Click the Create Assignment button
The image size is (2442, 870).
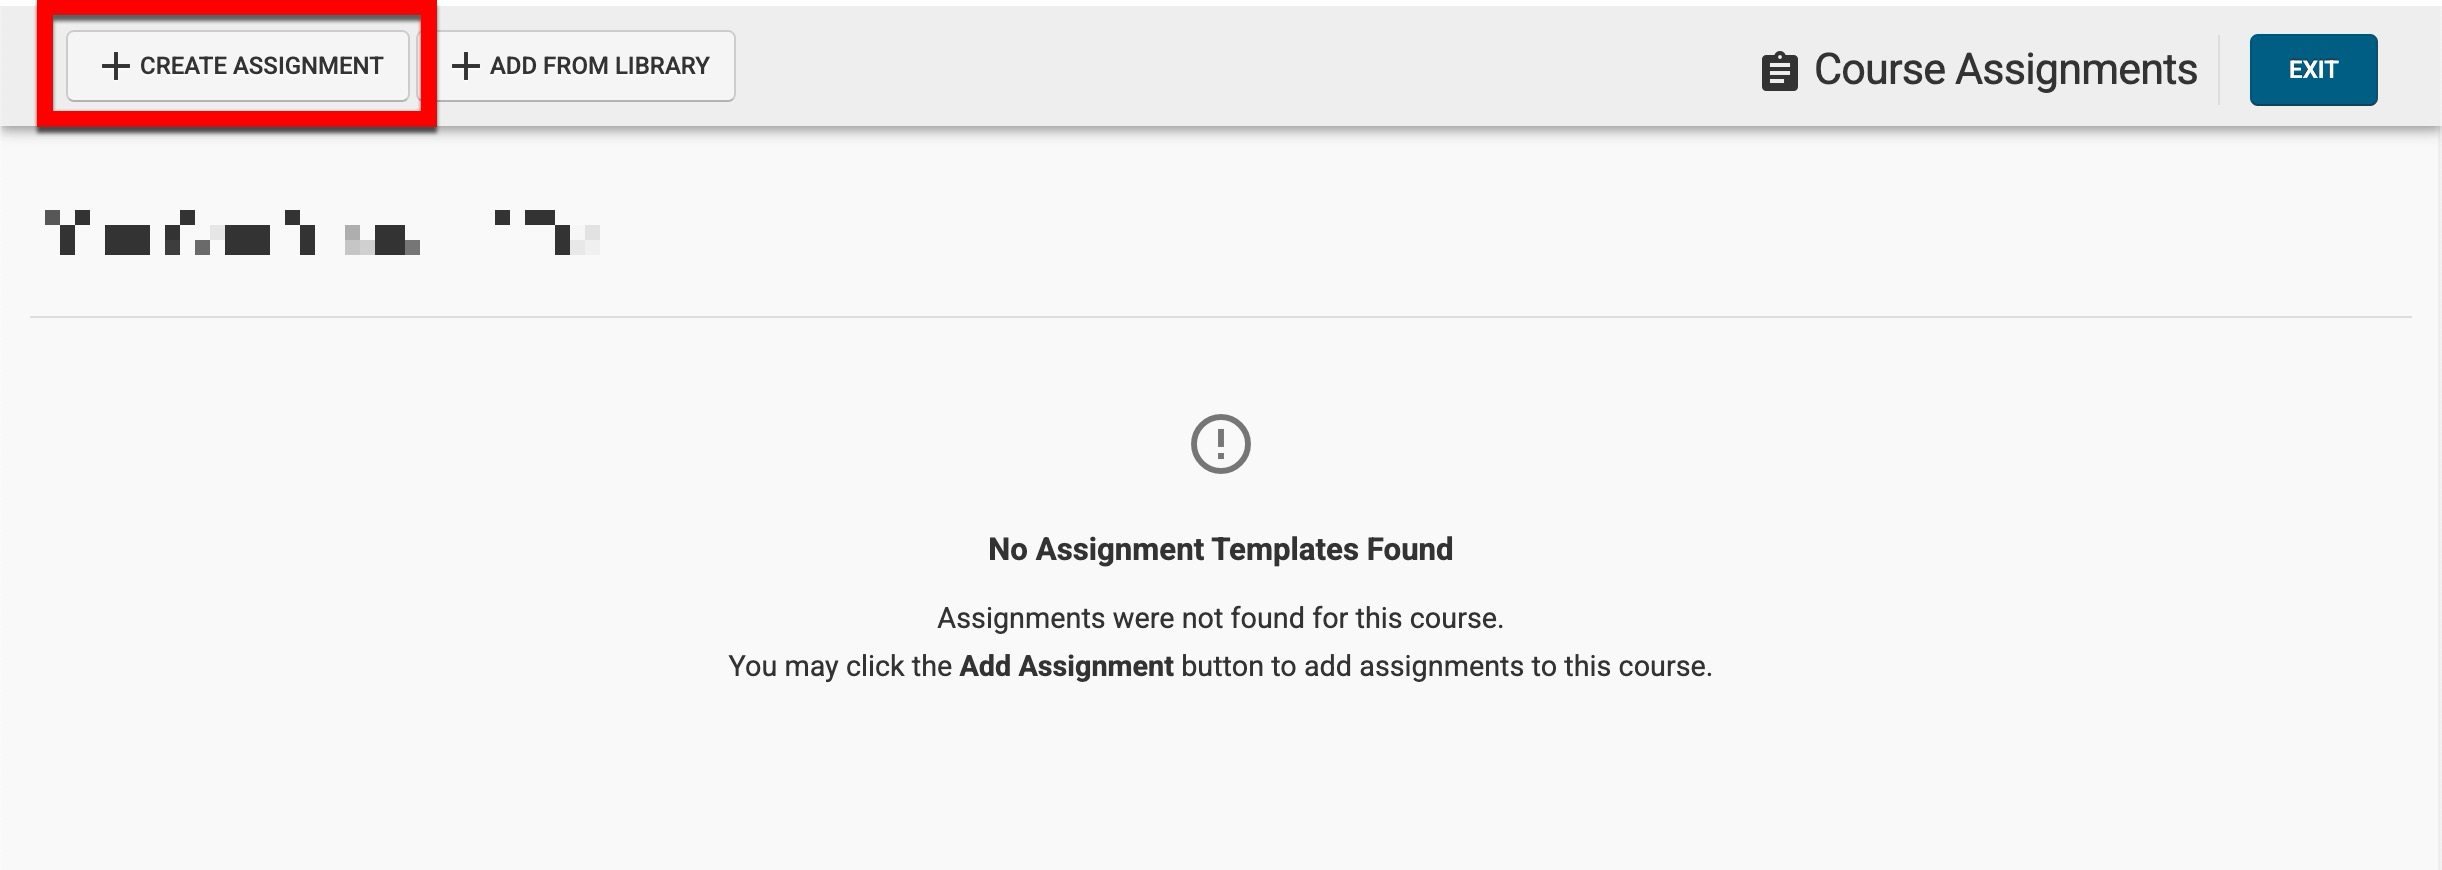pyautogui.click(x=238, y=66)
